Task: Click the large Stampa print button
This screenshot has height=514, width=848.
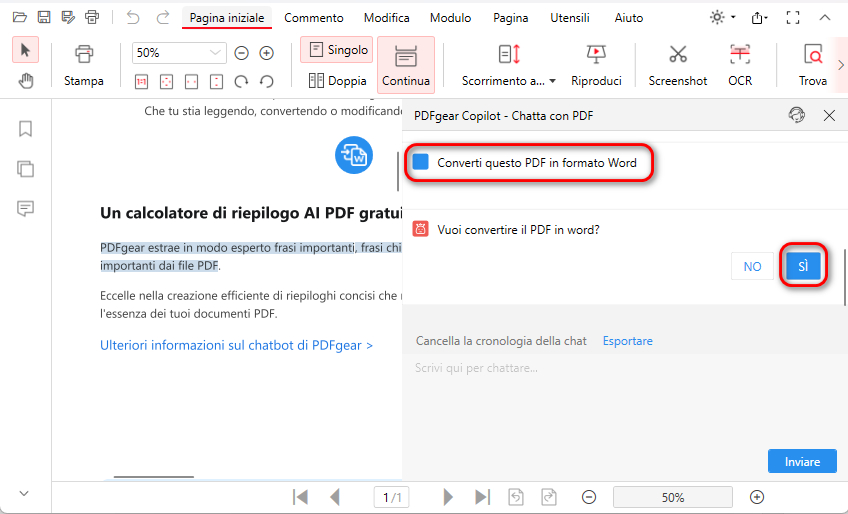Action: click(x=84, y=65)
